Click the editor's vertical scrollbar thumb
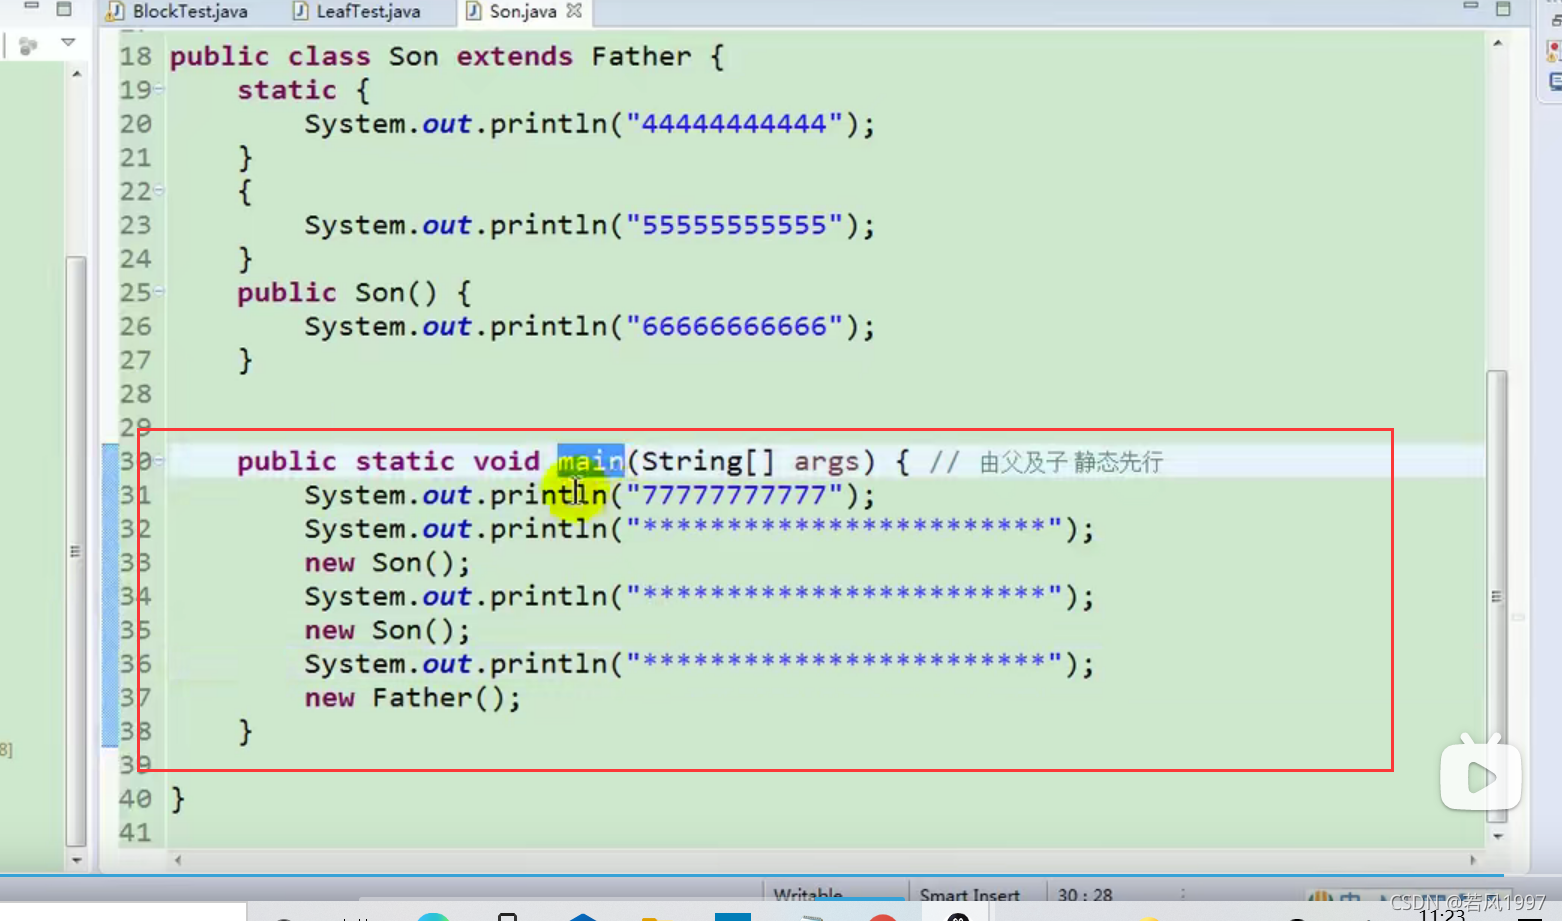 coord(1497,596)
